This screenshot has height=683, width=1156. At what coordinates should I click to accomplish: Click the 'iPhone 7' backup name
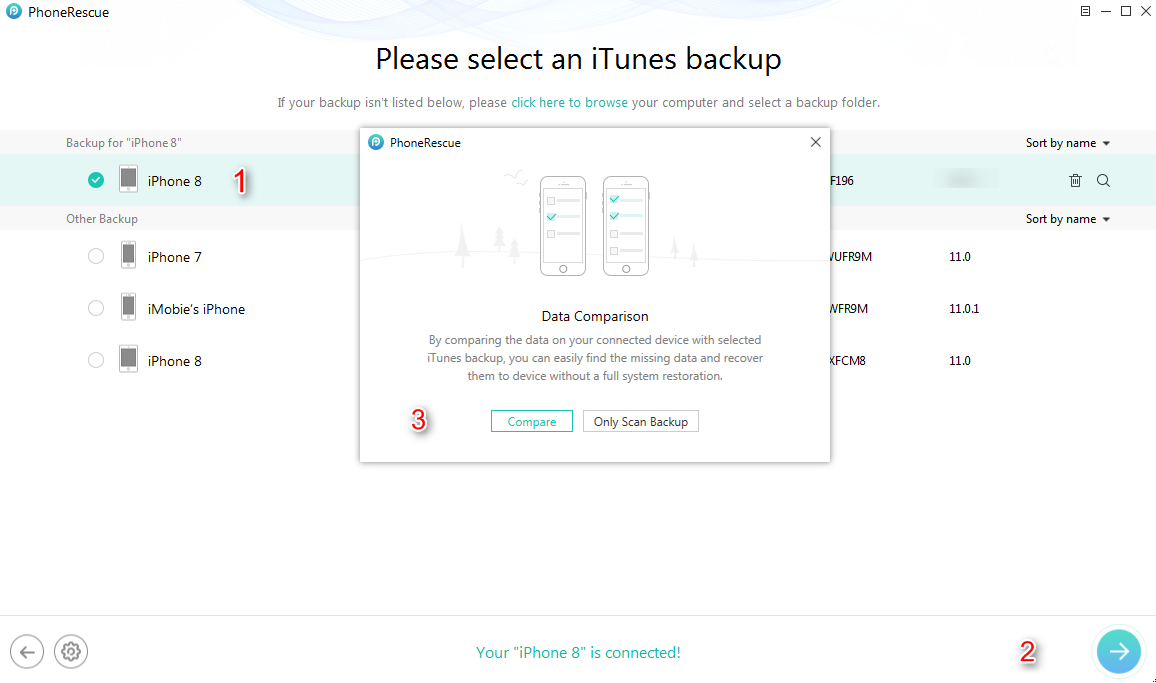[175, 257]
